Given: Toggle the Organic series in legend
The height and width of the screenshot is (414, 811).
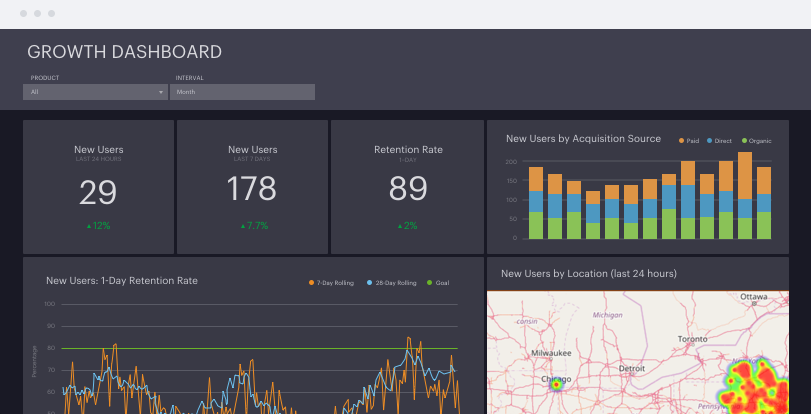Looking at the screenshot, I should (756, 141).
